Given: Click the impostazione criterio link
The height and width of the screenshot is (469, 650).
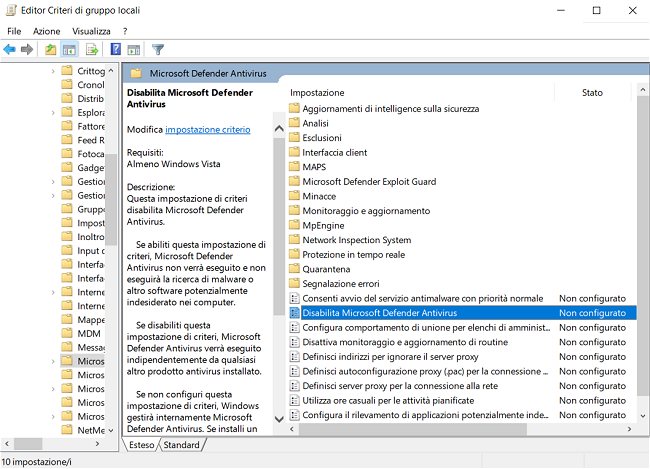Looking at the screenshot, I should tap(208, 130).
